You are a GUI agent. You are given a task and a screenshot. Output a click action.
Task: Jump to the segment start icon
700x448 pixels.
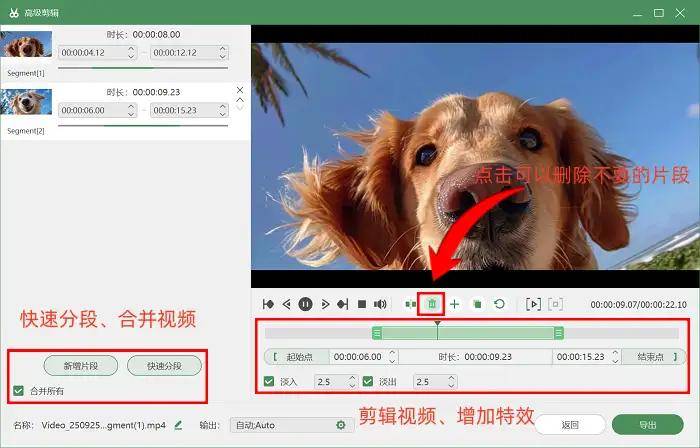pos(268,303)
